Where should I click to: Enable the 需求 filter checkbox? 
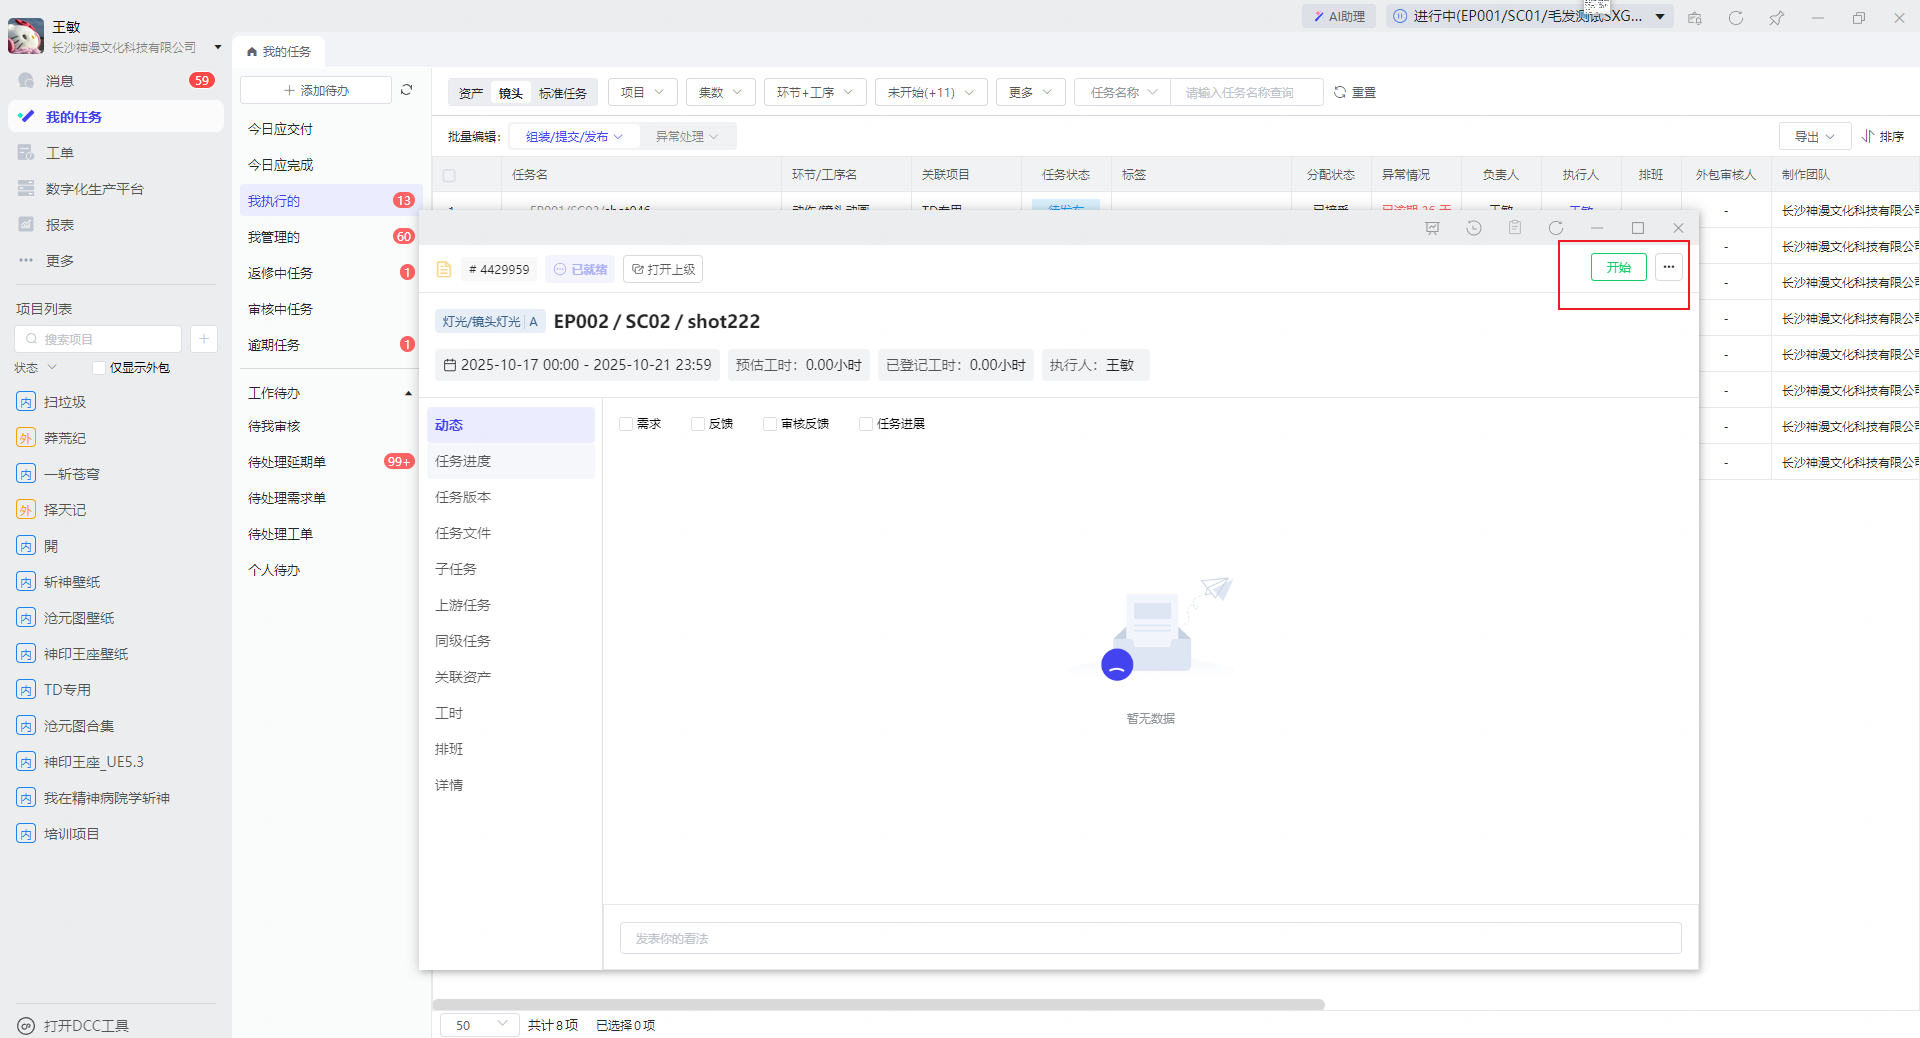pos(626,424)
